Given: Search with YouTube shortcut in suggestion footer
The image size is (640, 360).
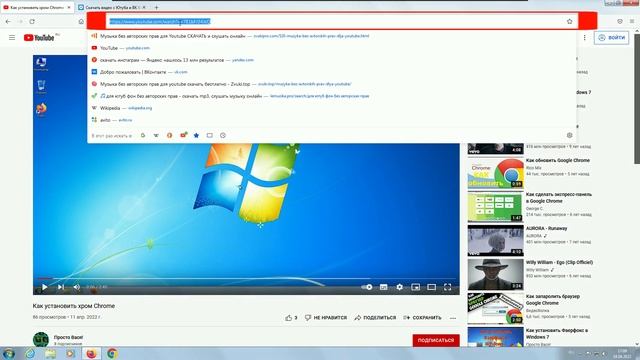Looking at the screenshot, I should [x=183, y=135].
